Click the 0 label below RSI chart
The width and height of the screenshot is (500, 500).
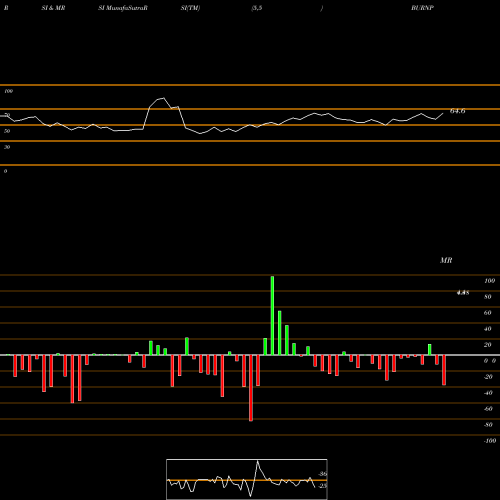pos(5,171)
